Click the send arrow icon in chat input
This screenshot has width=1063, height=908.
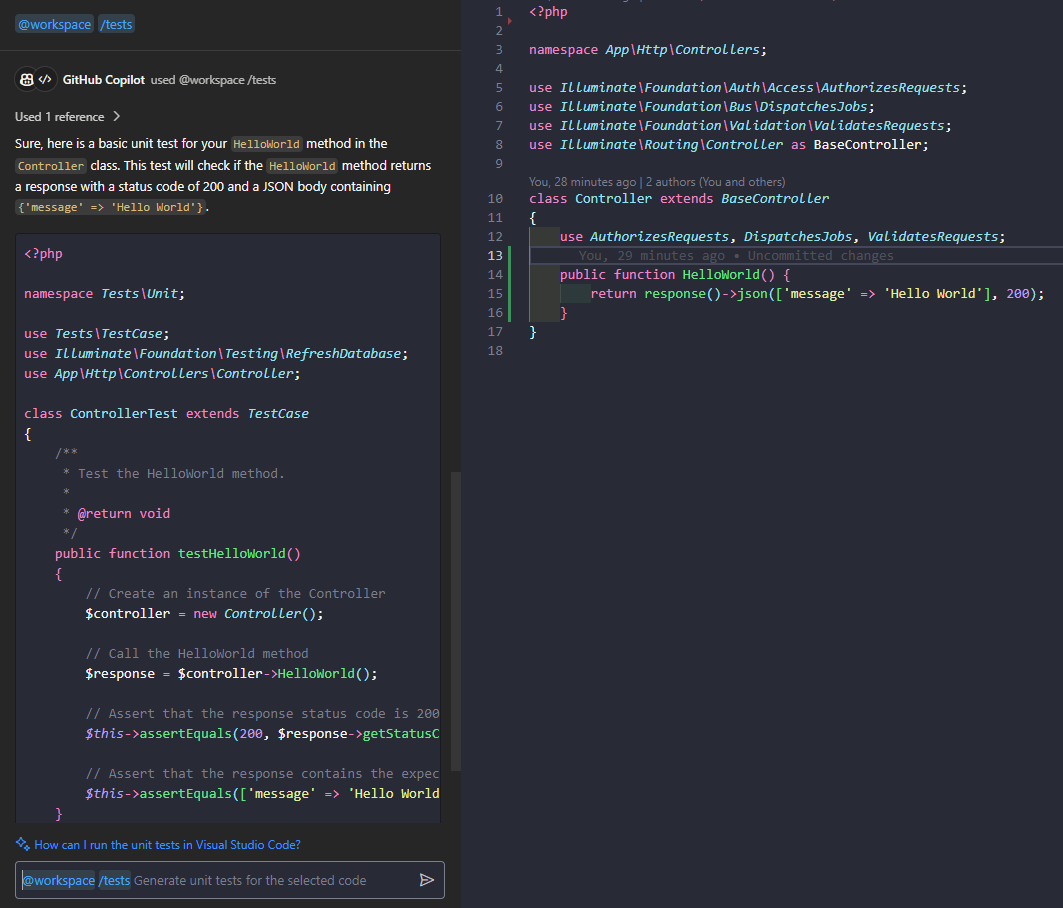point(427,880)
